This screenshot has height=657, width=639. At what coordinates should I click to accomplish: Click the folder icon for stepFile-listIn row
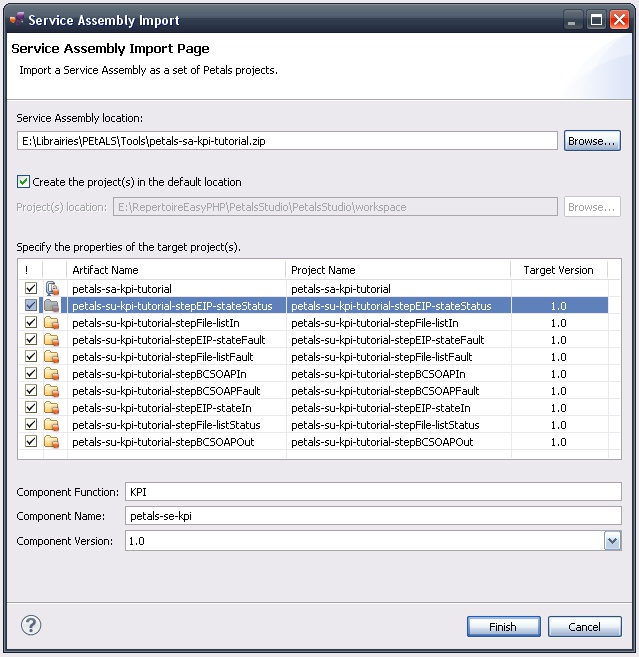[x=52, y=323]
